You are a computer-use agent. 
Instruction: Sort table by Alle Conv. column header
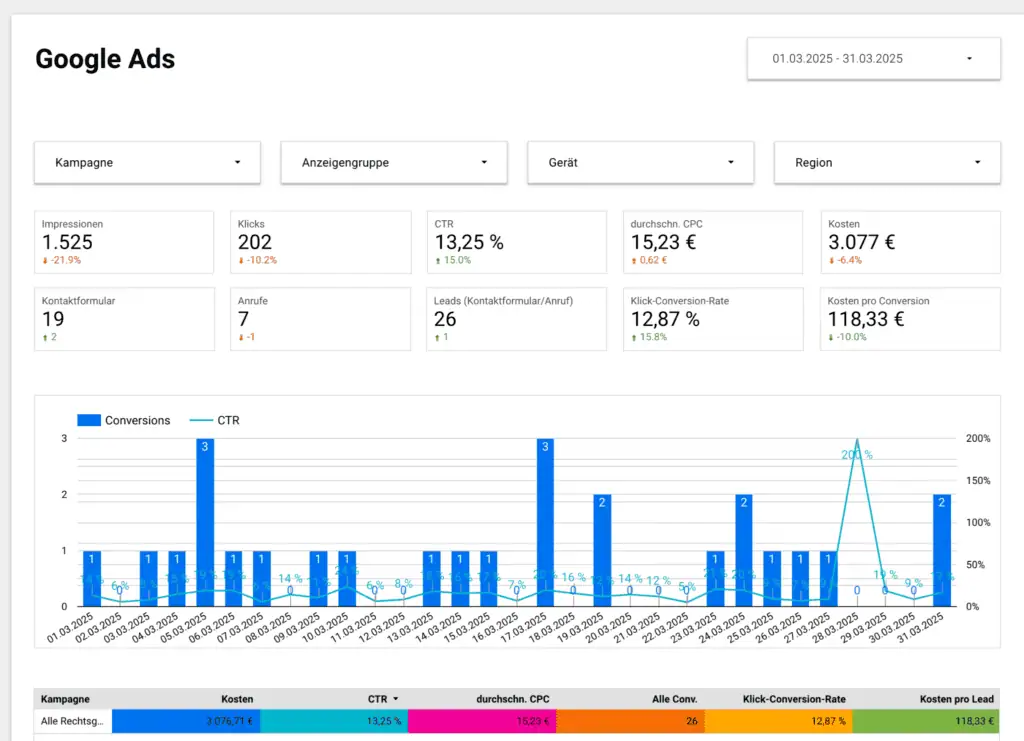coord(675,699)
